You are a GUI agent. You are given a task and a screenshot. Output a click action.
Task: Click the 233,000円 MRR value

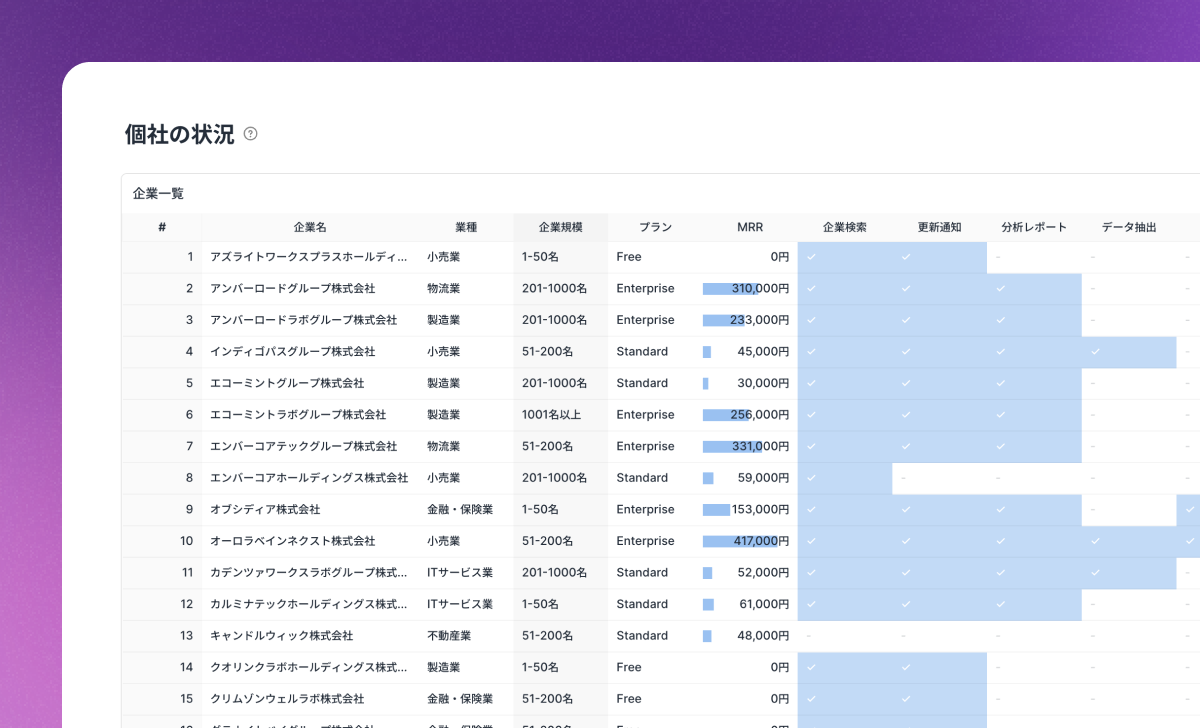coord(760,320)
